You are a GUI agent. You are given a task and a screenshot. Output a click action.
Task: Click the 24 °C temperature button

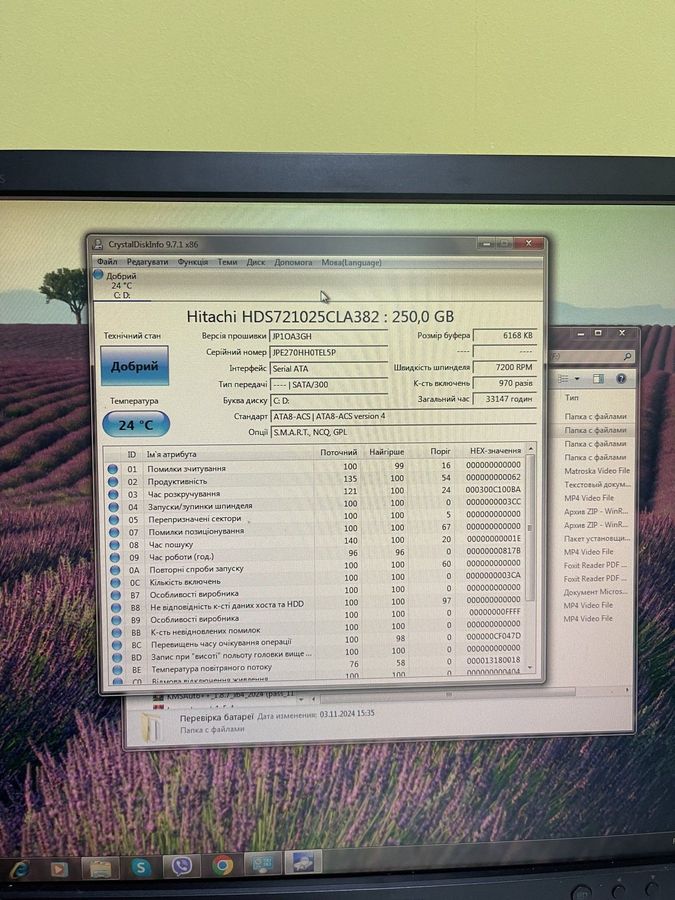pos(135,424)
